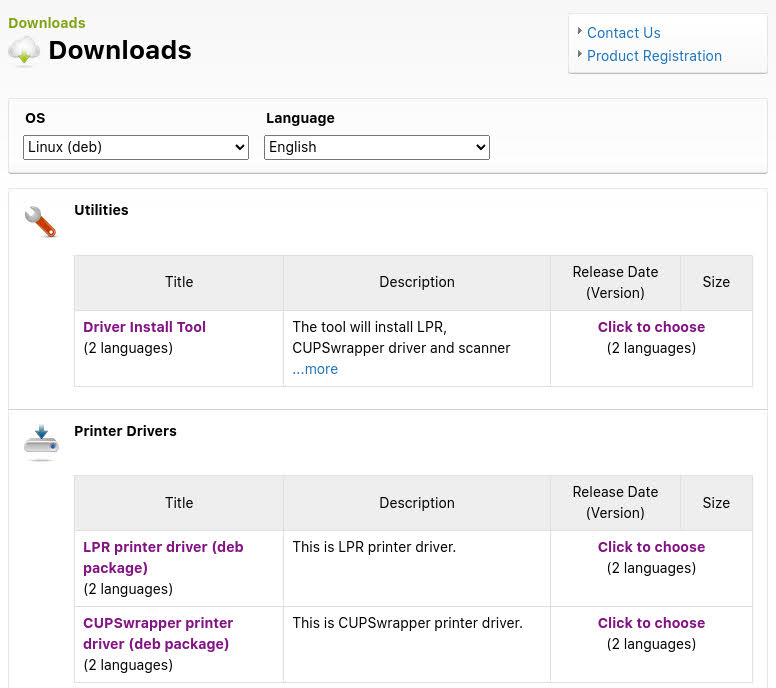Click the Downloads cloud icon
The image size is (776, 688).
coord(24,51)
